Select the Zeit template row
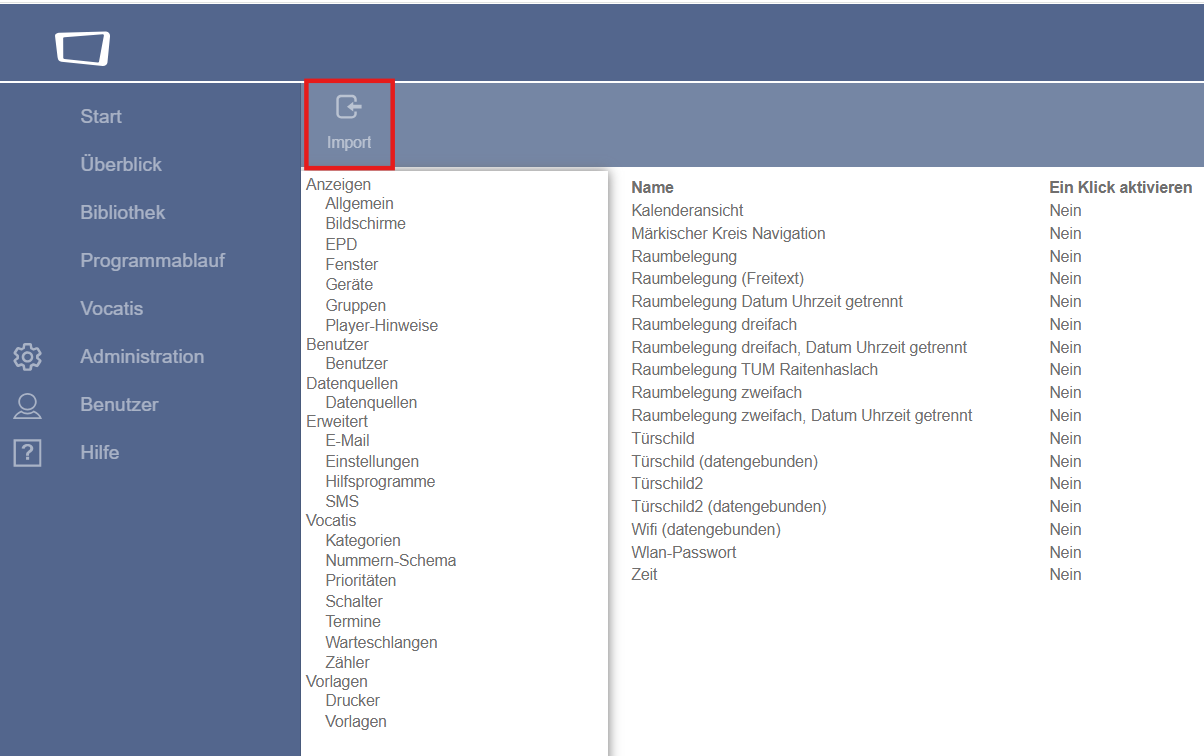 coord(645,575)
